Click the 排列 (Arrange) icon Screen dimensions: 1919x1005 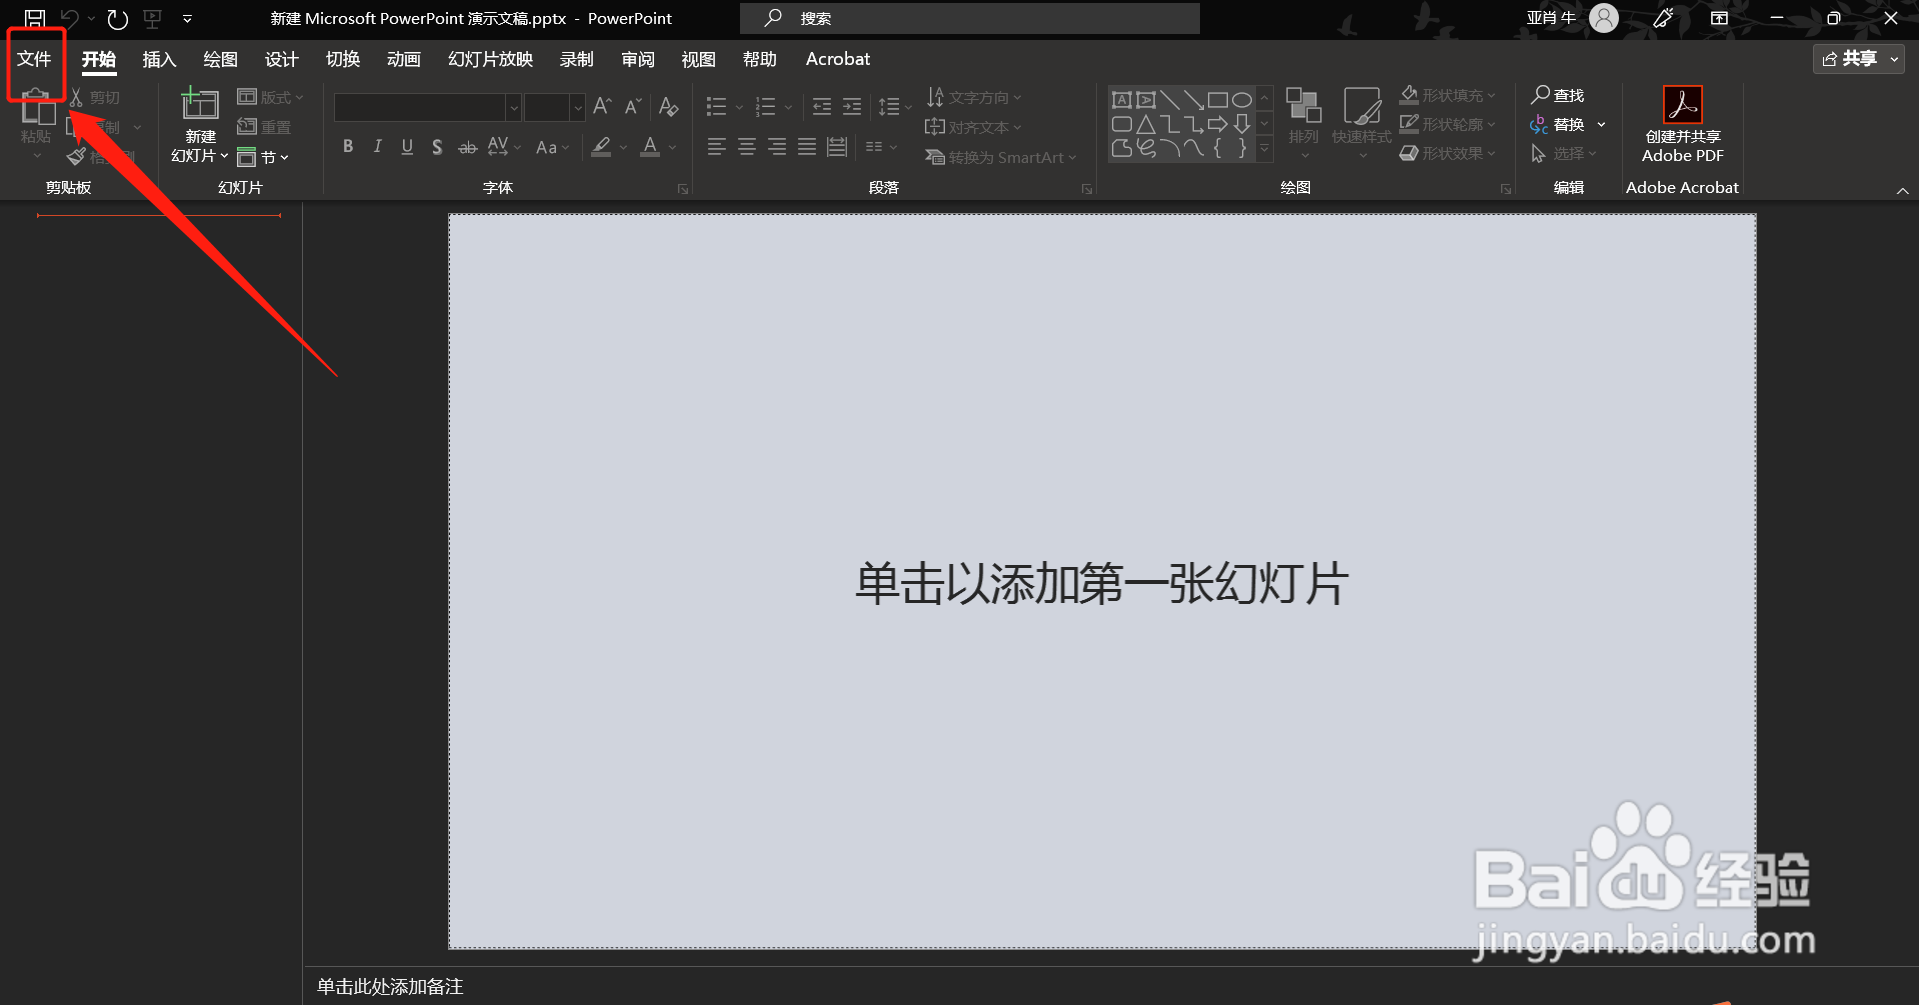point(1303,105)
